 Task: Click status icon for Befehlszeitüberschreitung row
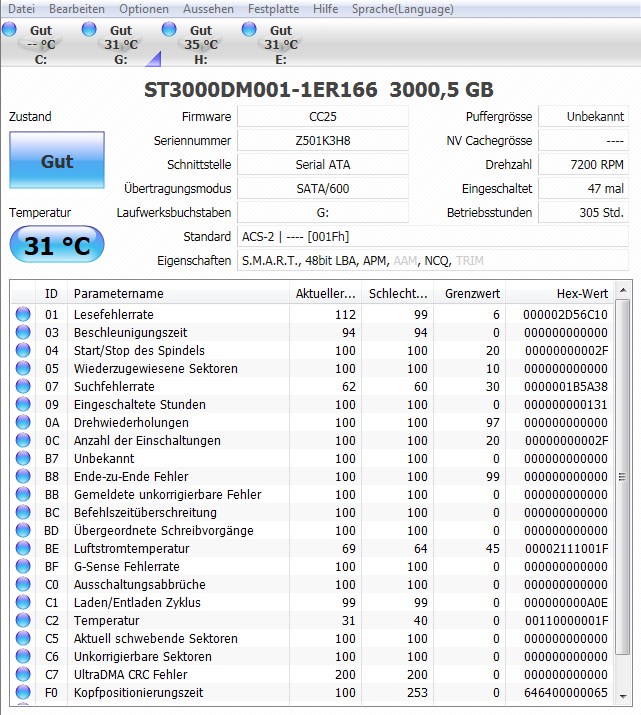tap(23, 512)
